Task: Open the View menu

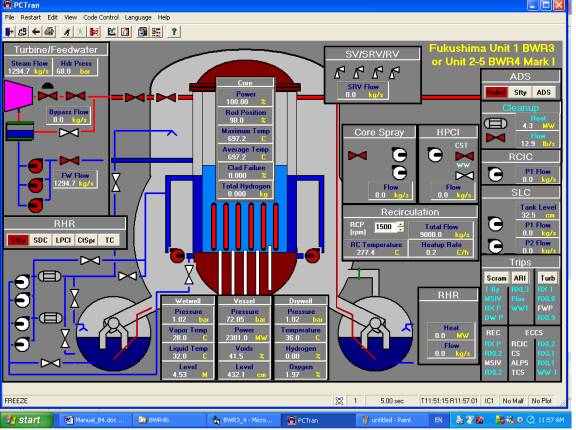Action: pos(71,17)
